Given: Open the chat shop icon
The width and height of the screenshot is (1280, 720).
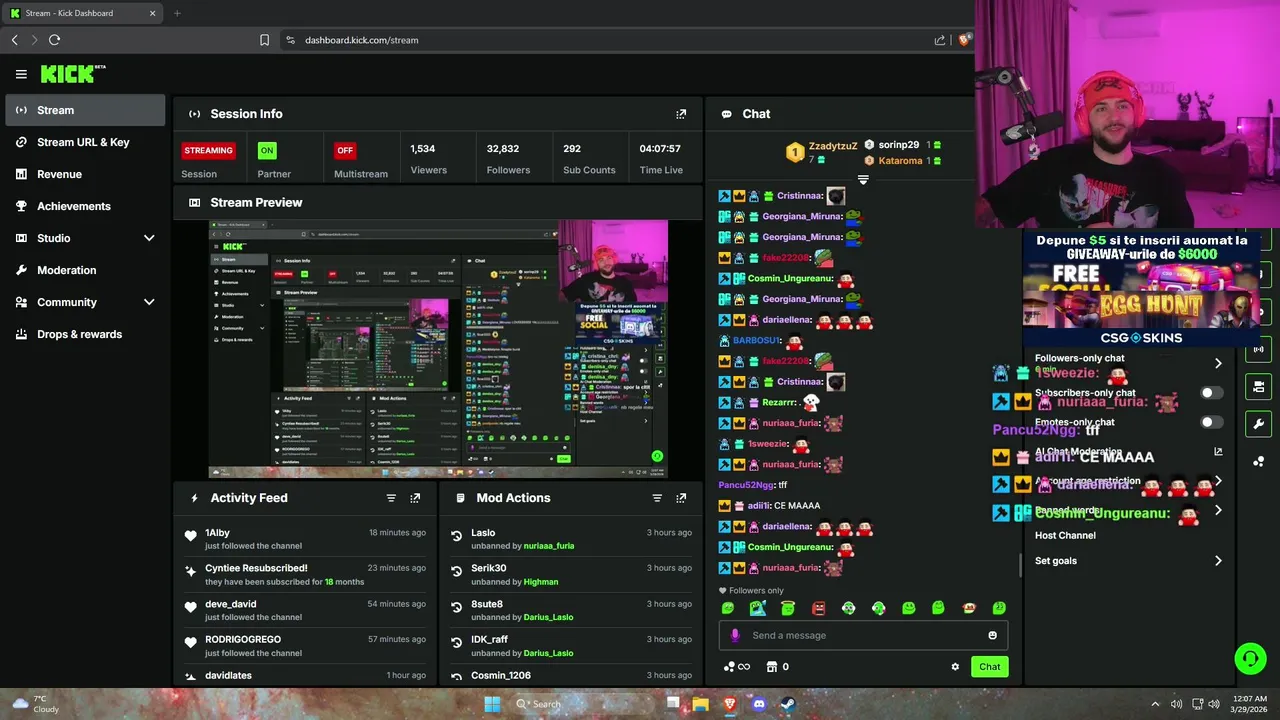Looking at the screenshot, I should 771,667.
